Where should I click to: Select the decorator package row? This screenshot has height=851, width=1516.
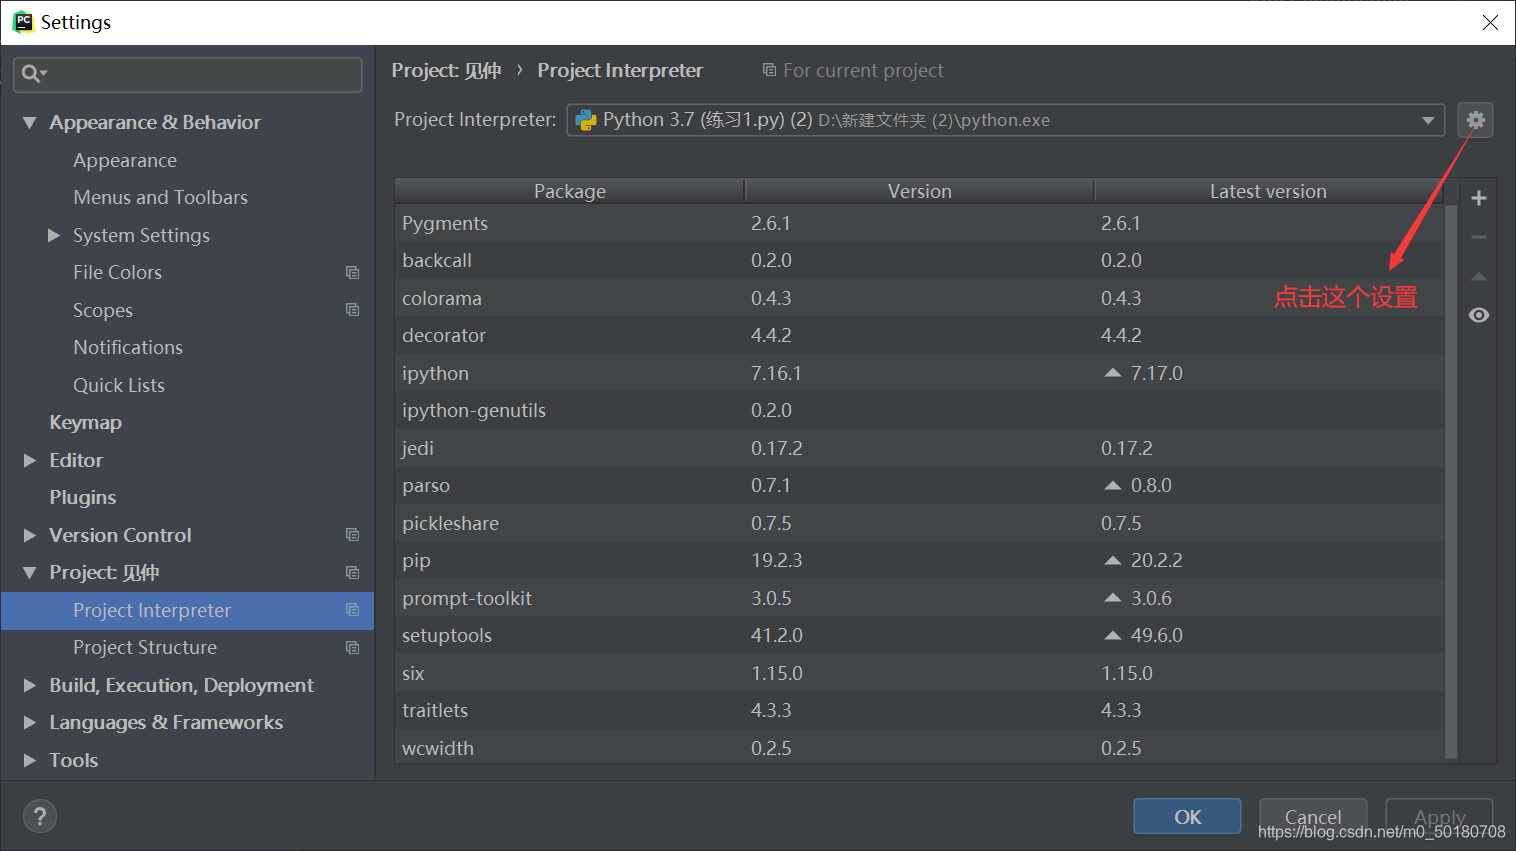pyautogui.click(x=920, y=335)
